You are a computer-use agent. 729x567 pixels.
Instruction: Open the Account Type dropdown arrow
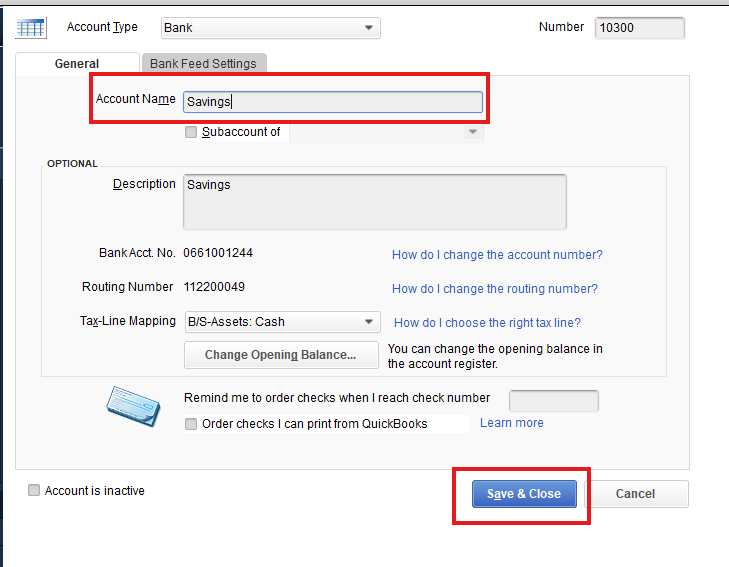369,28
